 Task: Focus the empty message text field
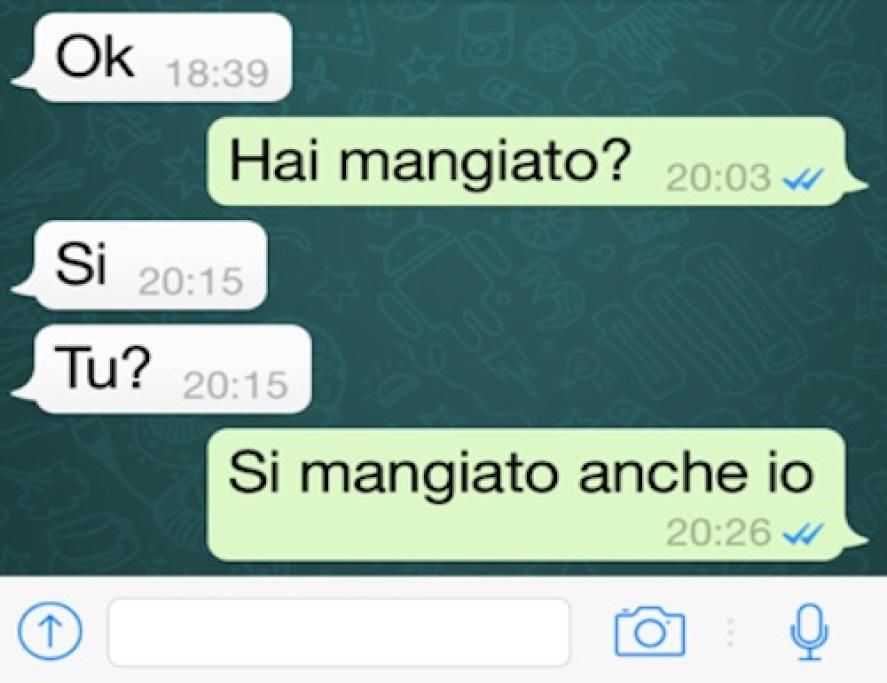click(339, 632)
